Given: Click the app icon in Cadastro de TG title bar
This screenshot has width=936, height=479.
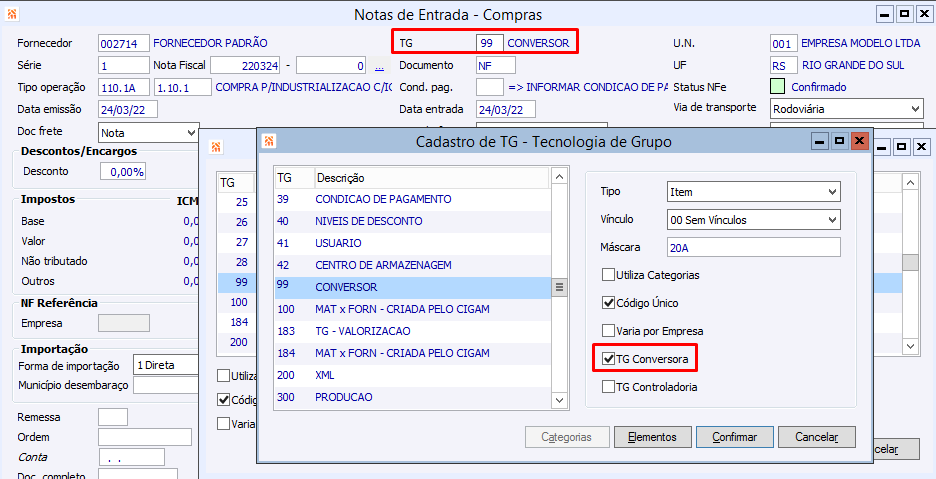Looking at the screenshot, I should [269, 141].
